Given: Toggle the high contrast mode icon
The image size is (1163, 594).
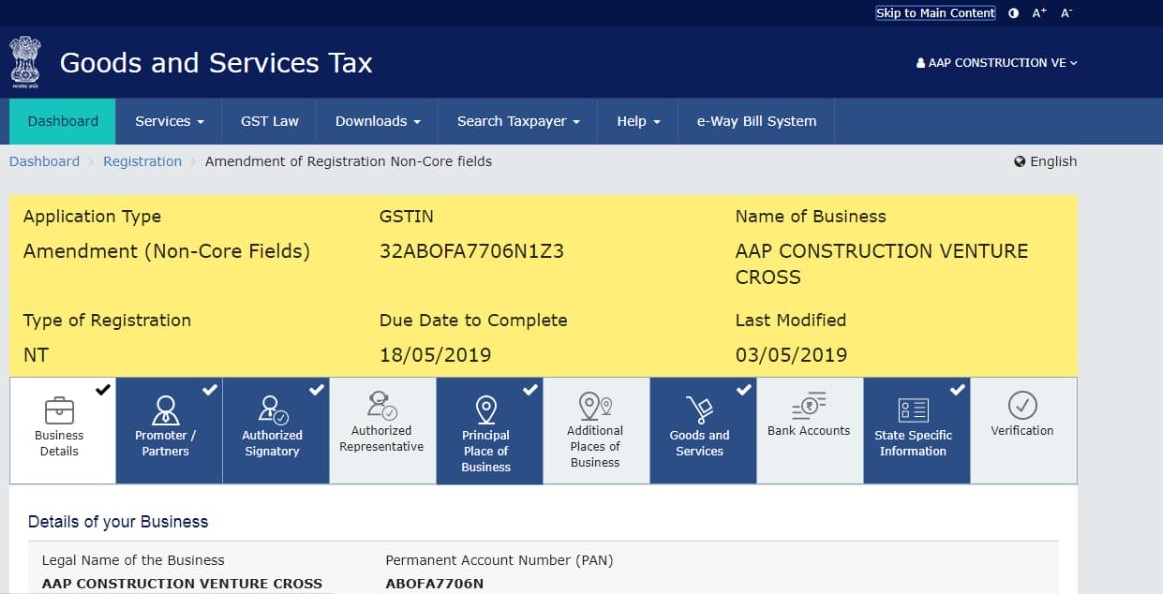Looking at the screenshot, I should [1014, 13].
